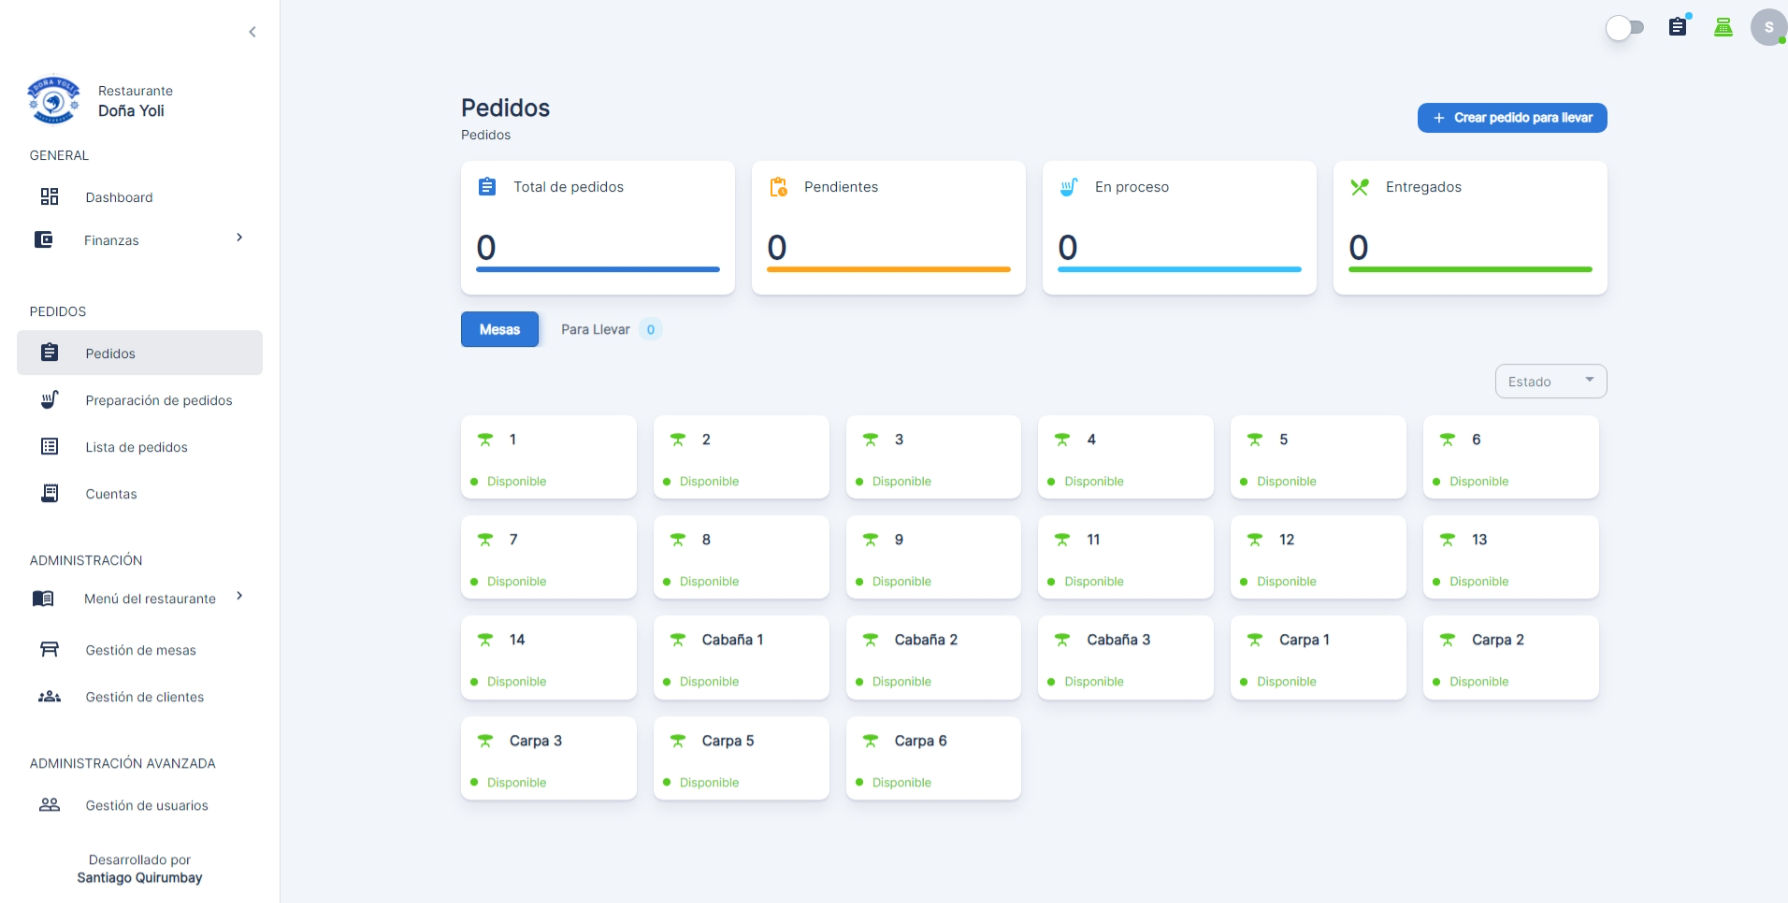This screenshot has height=903, width=1788.
Task: Select table card 2
Action: (x=741, y=457)
